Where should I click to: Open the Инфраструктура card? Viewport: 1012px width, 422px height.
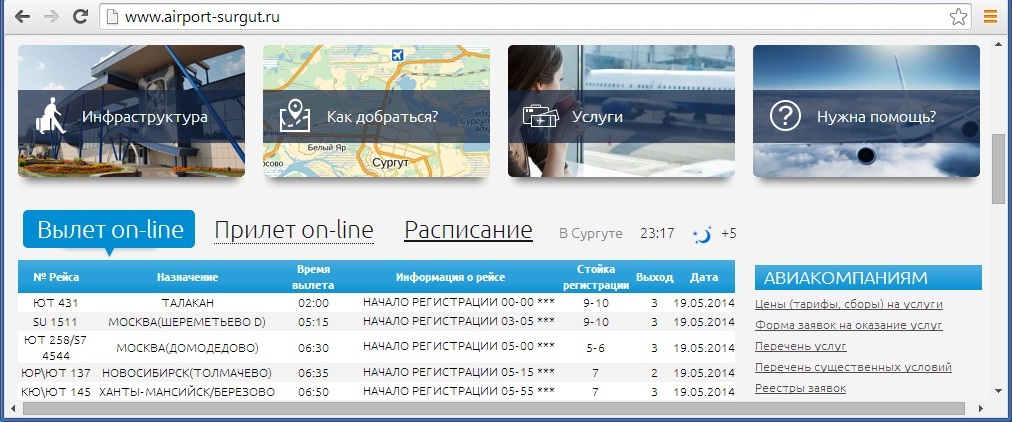click(131, 111)
